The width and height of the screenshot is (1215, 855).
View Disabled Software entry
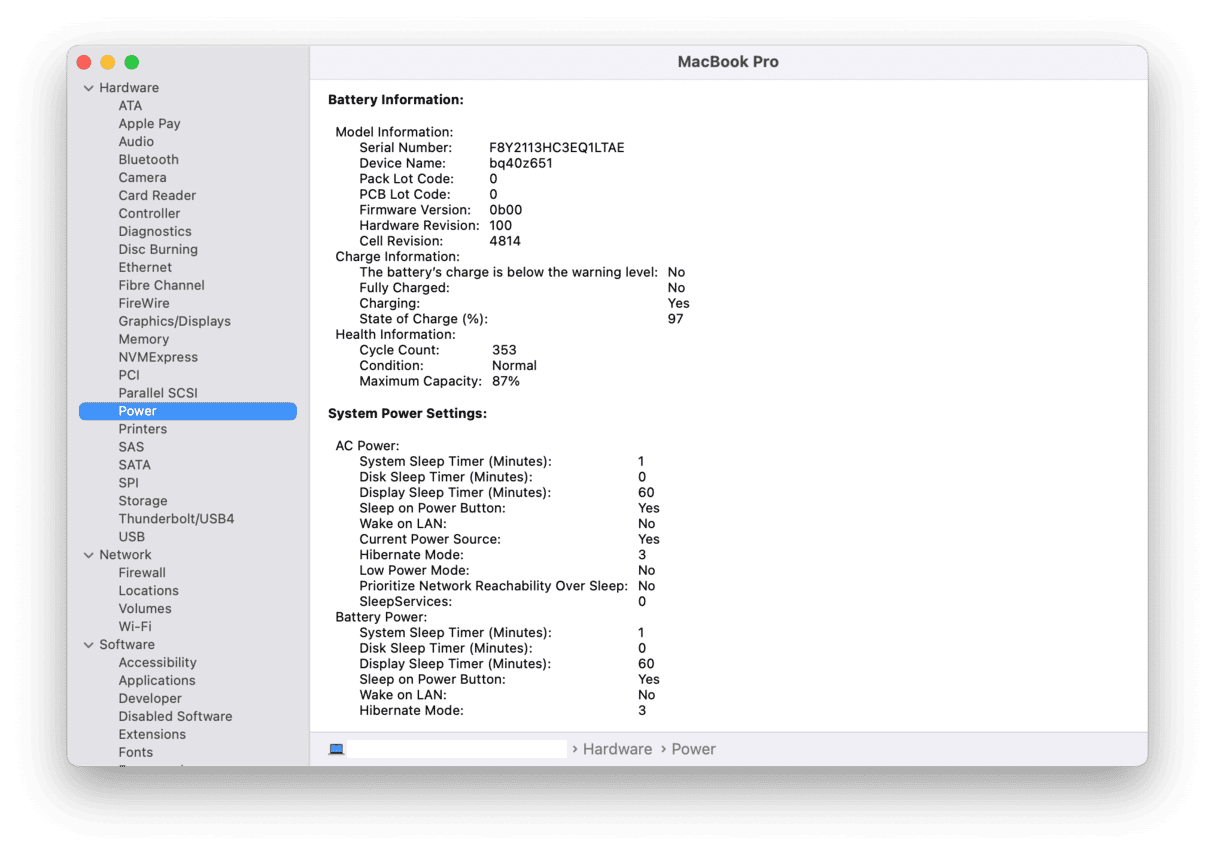[175, 718]
